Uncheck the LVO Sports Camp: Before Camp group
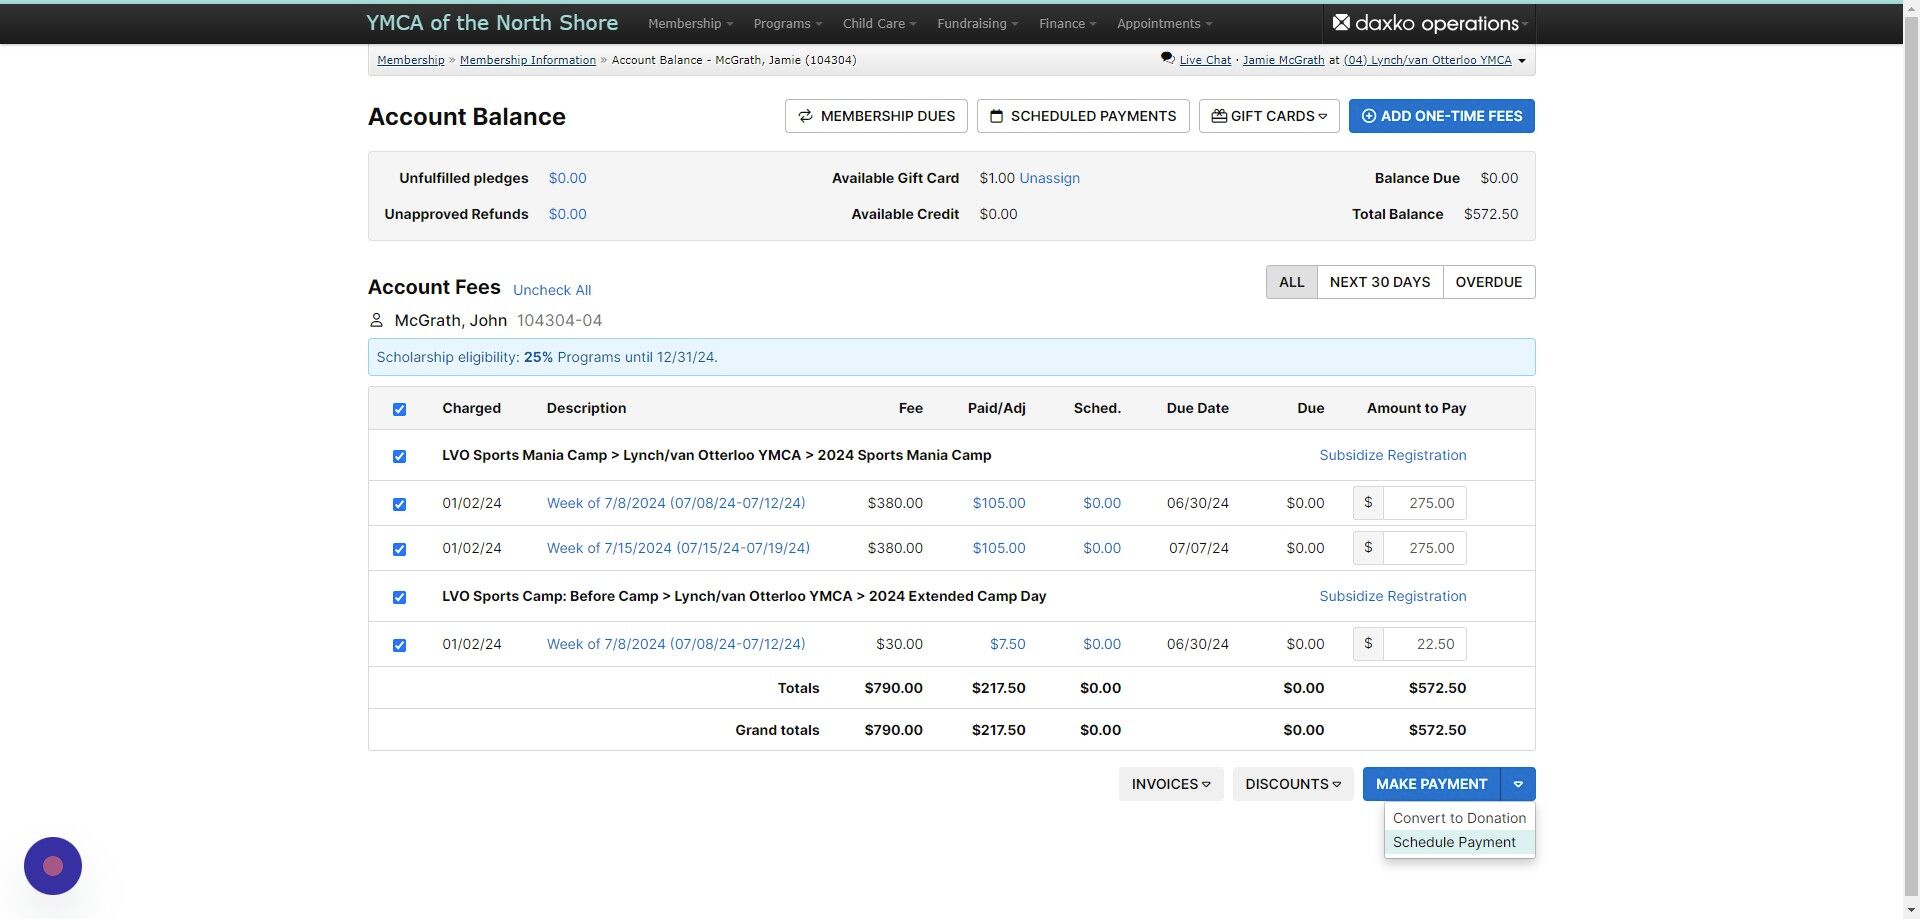This screenshot has width=1920, height=919. (x=399, y=597)
